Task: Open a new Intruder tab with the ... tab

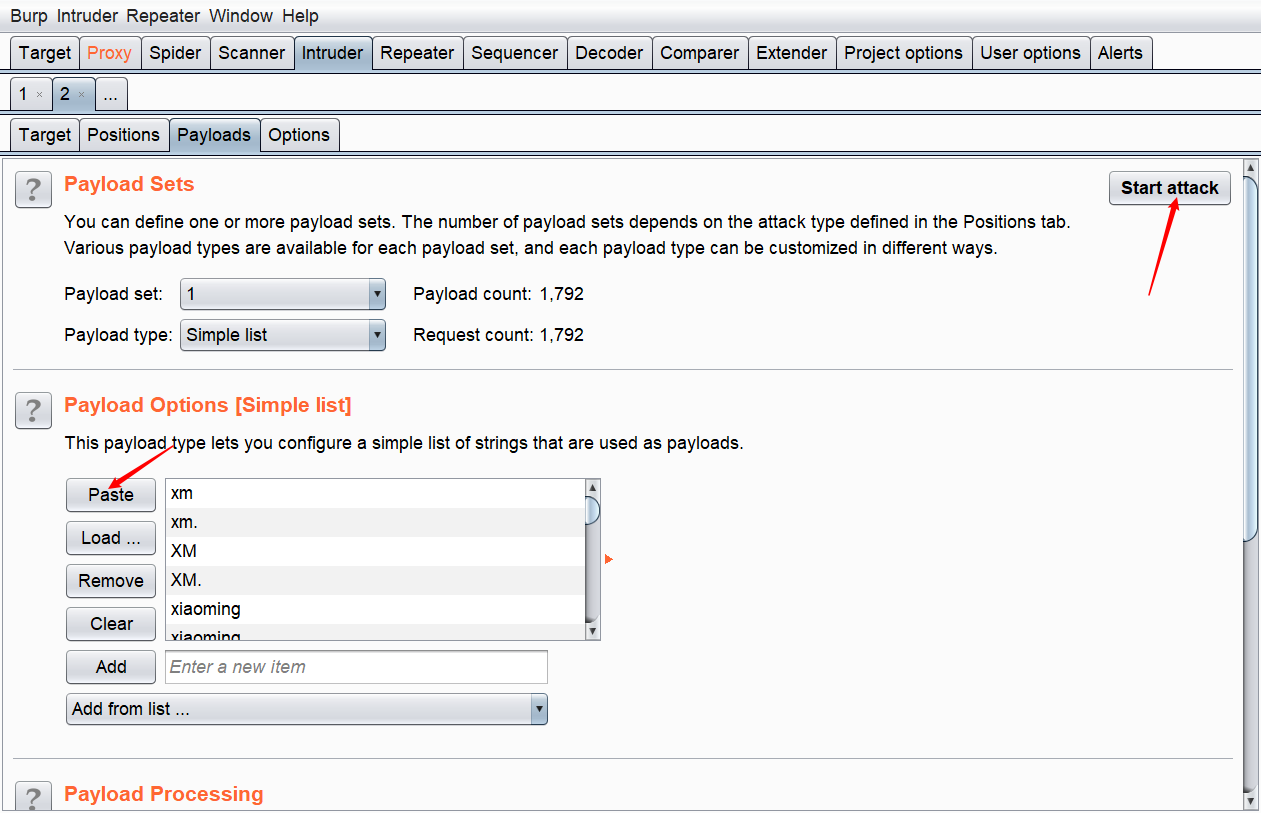Action: point(111,95)
